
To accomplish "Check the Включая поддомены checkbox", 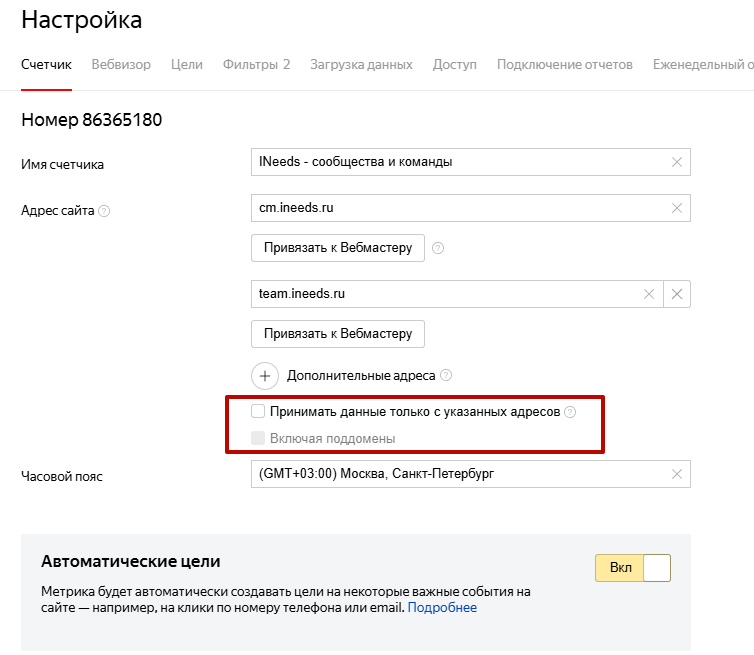I will [258, 438].
